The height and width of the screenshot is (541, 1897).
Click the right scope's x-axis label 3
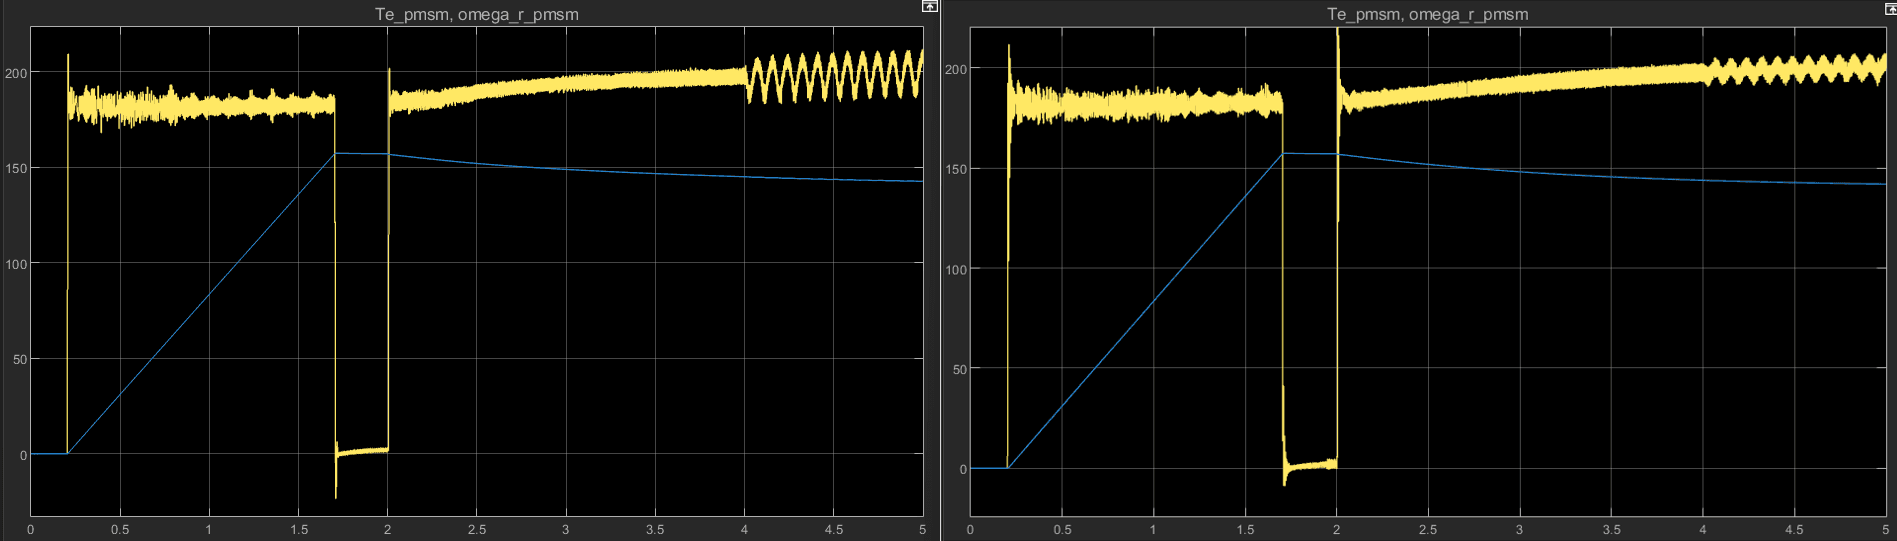pyautogui.click(x=1519, y=529)
